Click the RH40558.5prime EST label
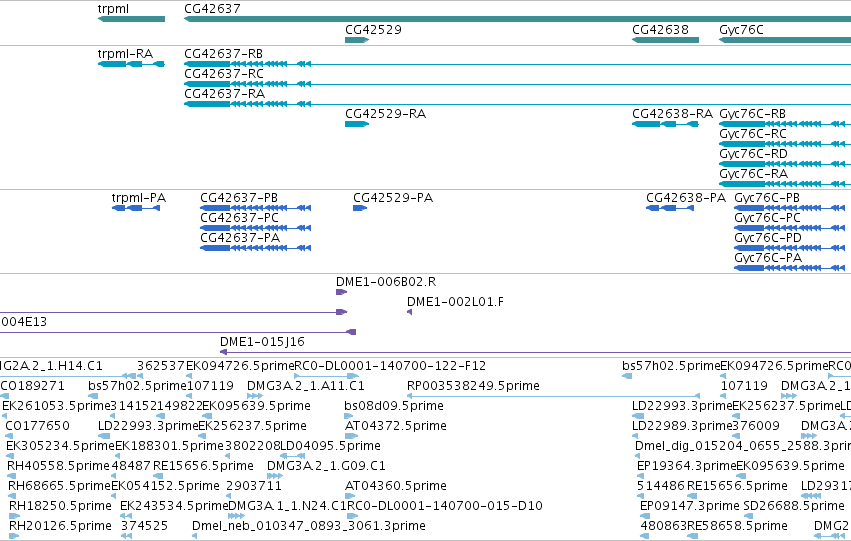The width and height of the screenshot is (851, 541). click(x=58, y=467)
